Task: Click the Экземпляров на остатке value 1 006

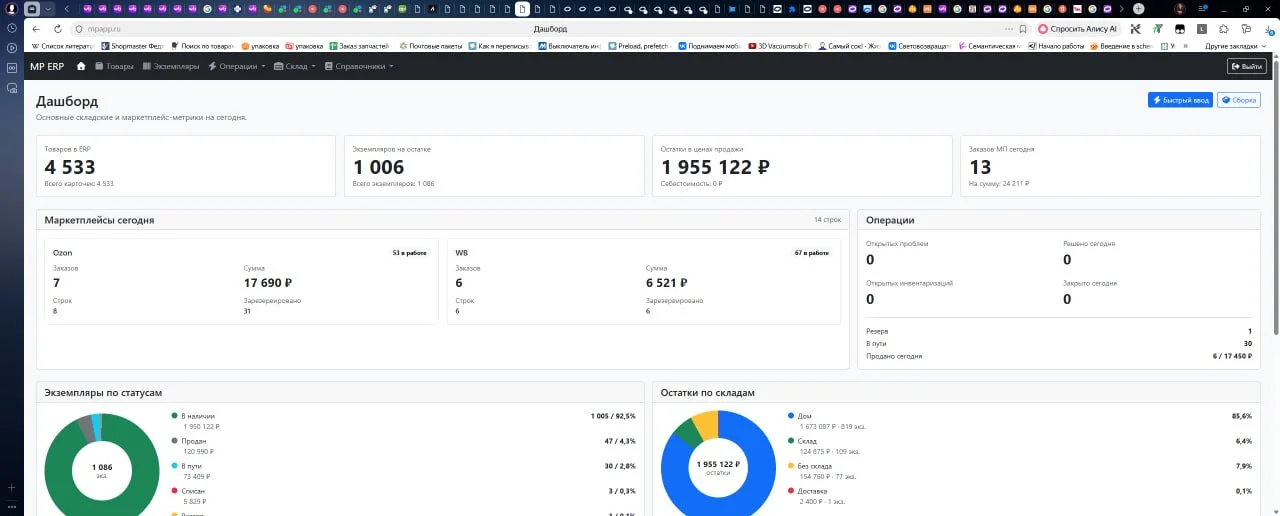Action: click(x=379, y=167)
